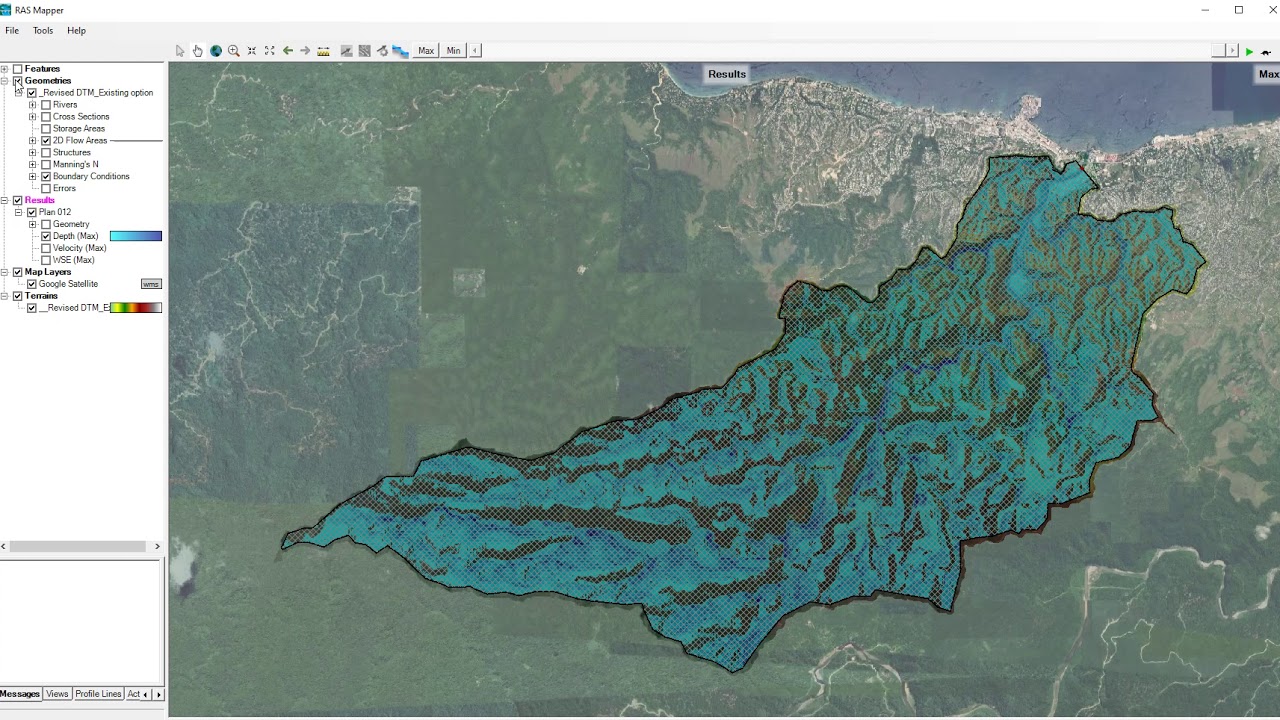Click the globe zoom-to-full-extent icon
The height and width of the screenshot is (720, 1280).
[215, 51]
